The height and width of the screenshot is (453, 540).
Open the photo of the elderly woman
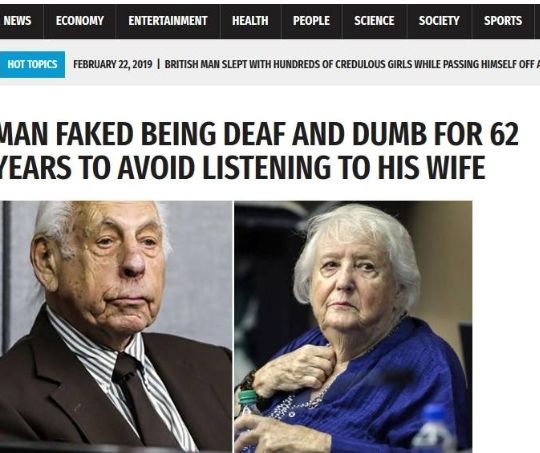pos(353,327)
